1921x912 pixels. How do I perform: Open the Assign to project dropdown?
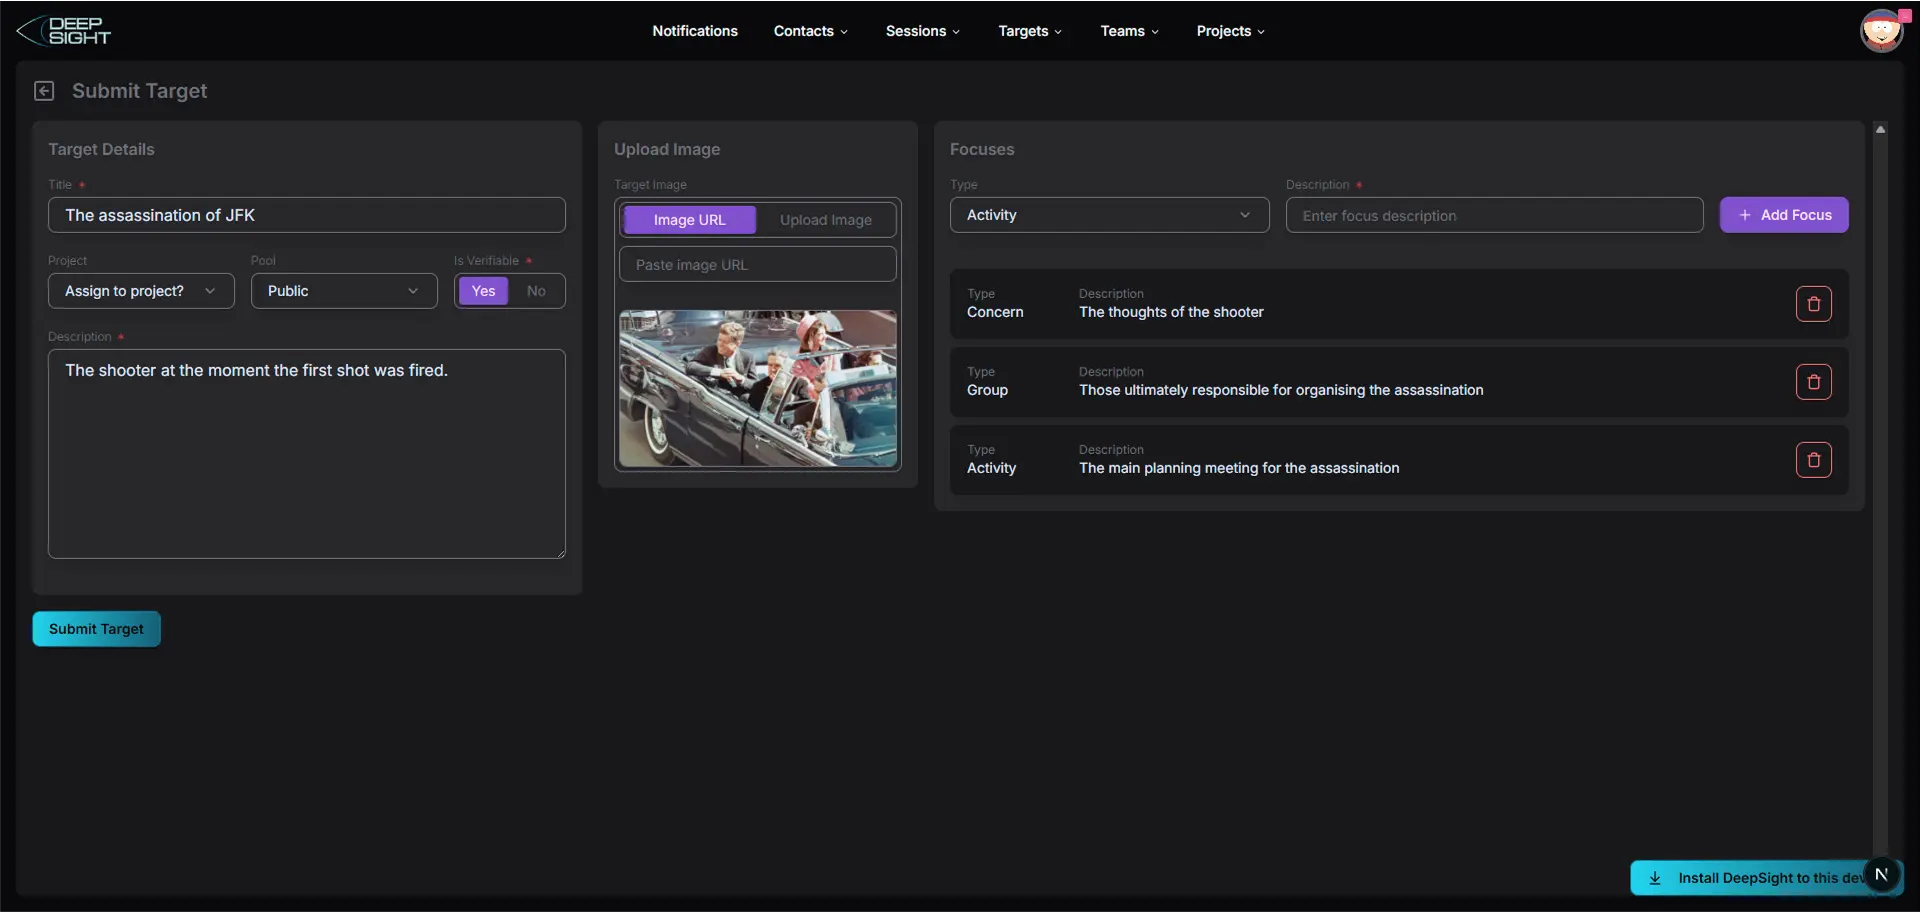(x=141, y=291)
